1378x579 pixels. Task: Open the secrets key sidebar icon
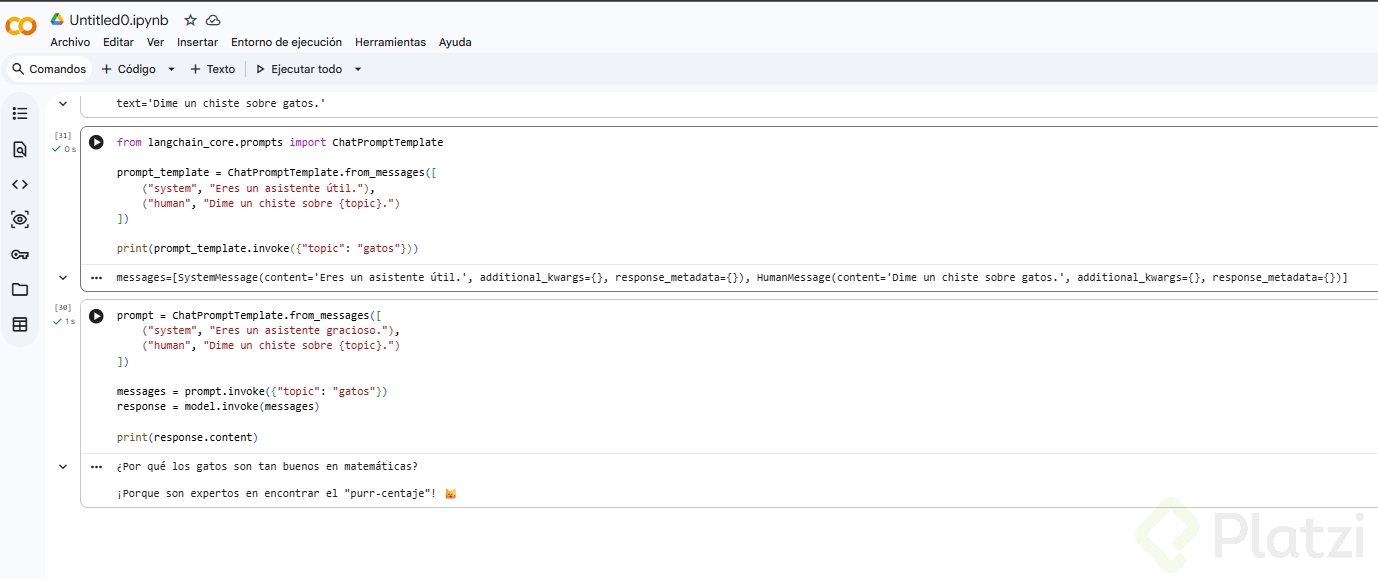(20, 254)
